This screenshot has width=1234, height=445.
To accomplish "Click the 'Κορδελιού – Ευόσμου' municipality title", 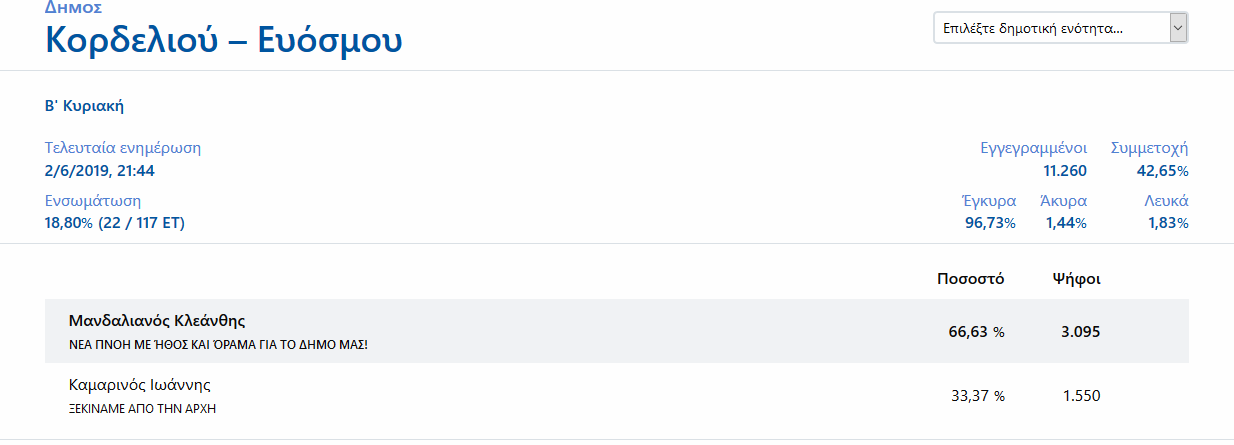I will click(224, 41).
